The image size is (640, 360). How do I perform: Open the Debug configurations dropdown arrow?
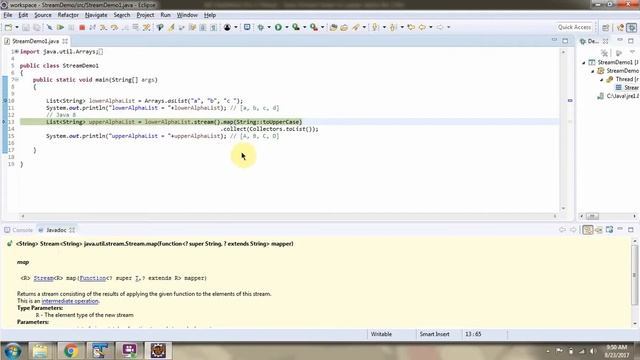click(269, 27)
